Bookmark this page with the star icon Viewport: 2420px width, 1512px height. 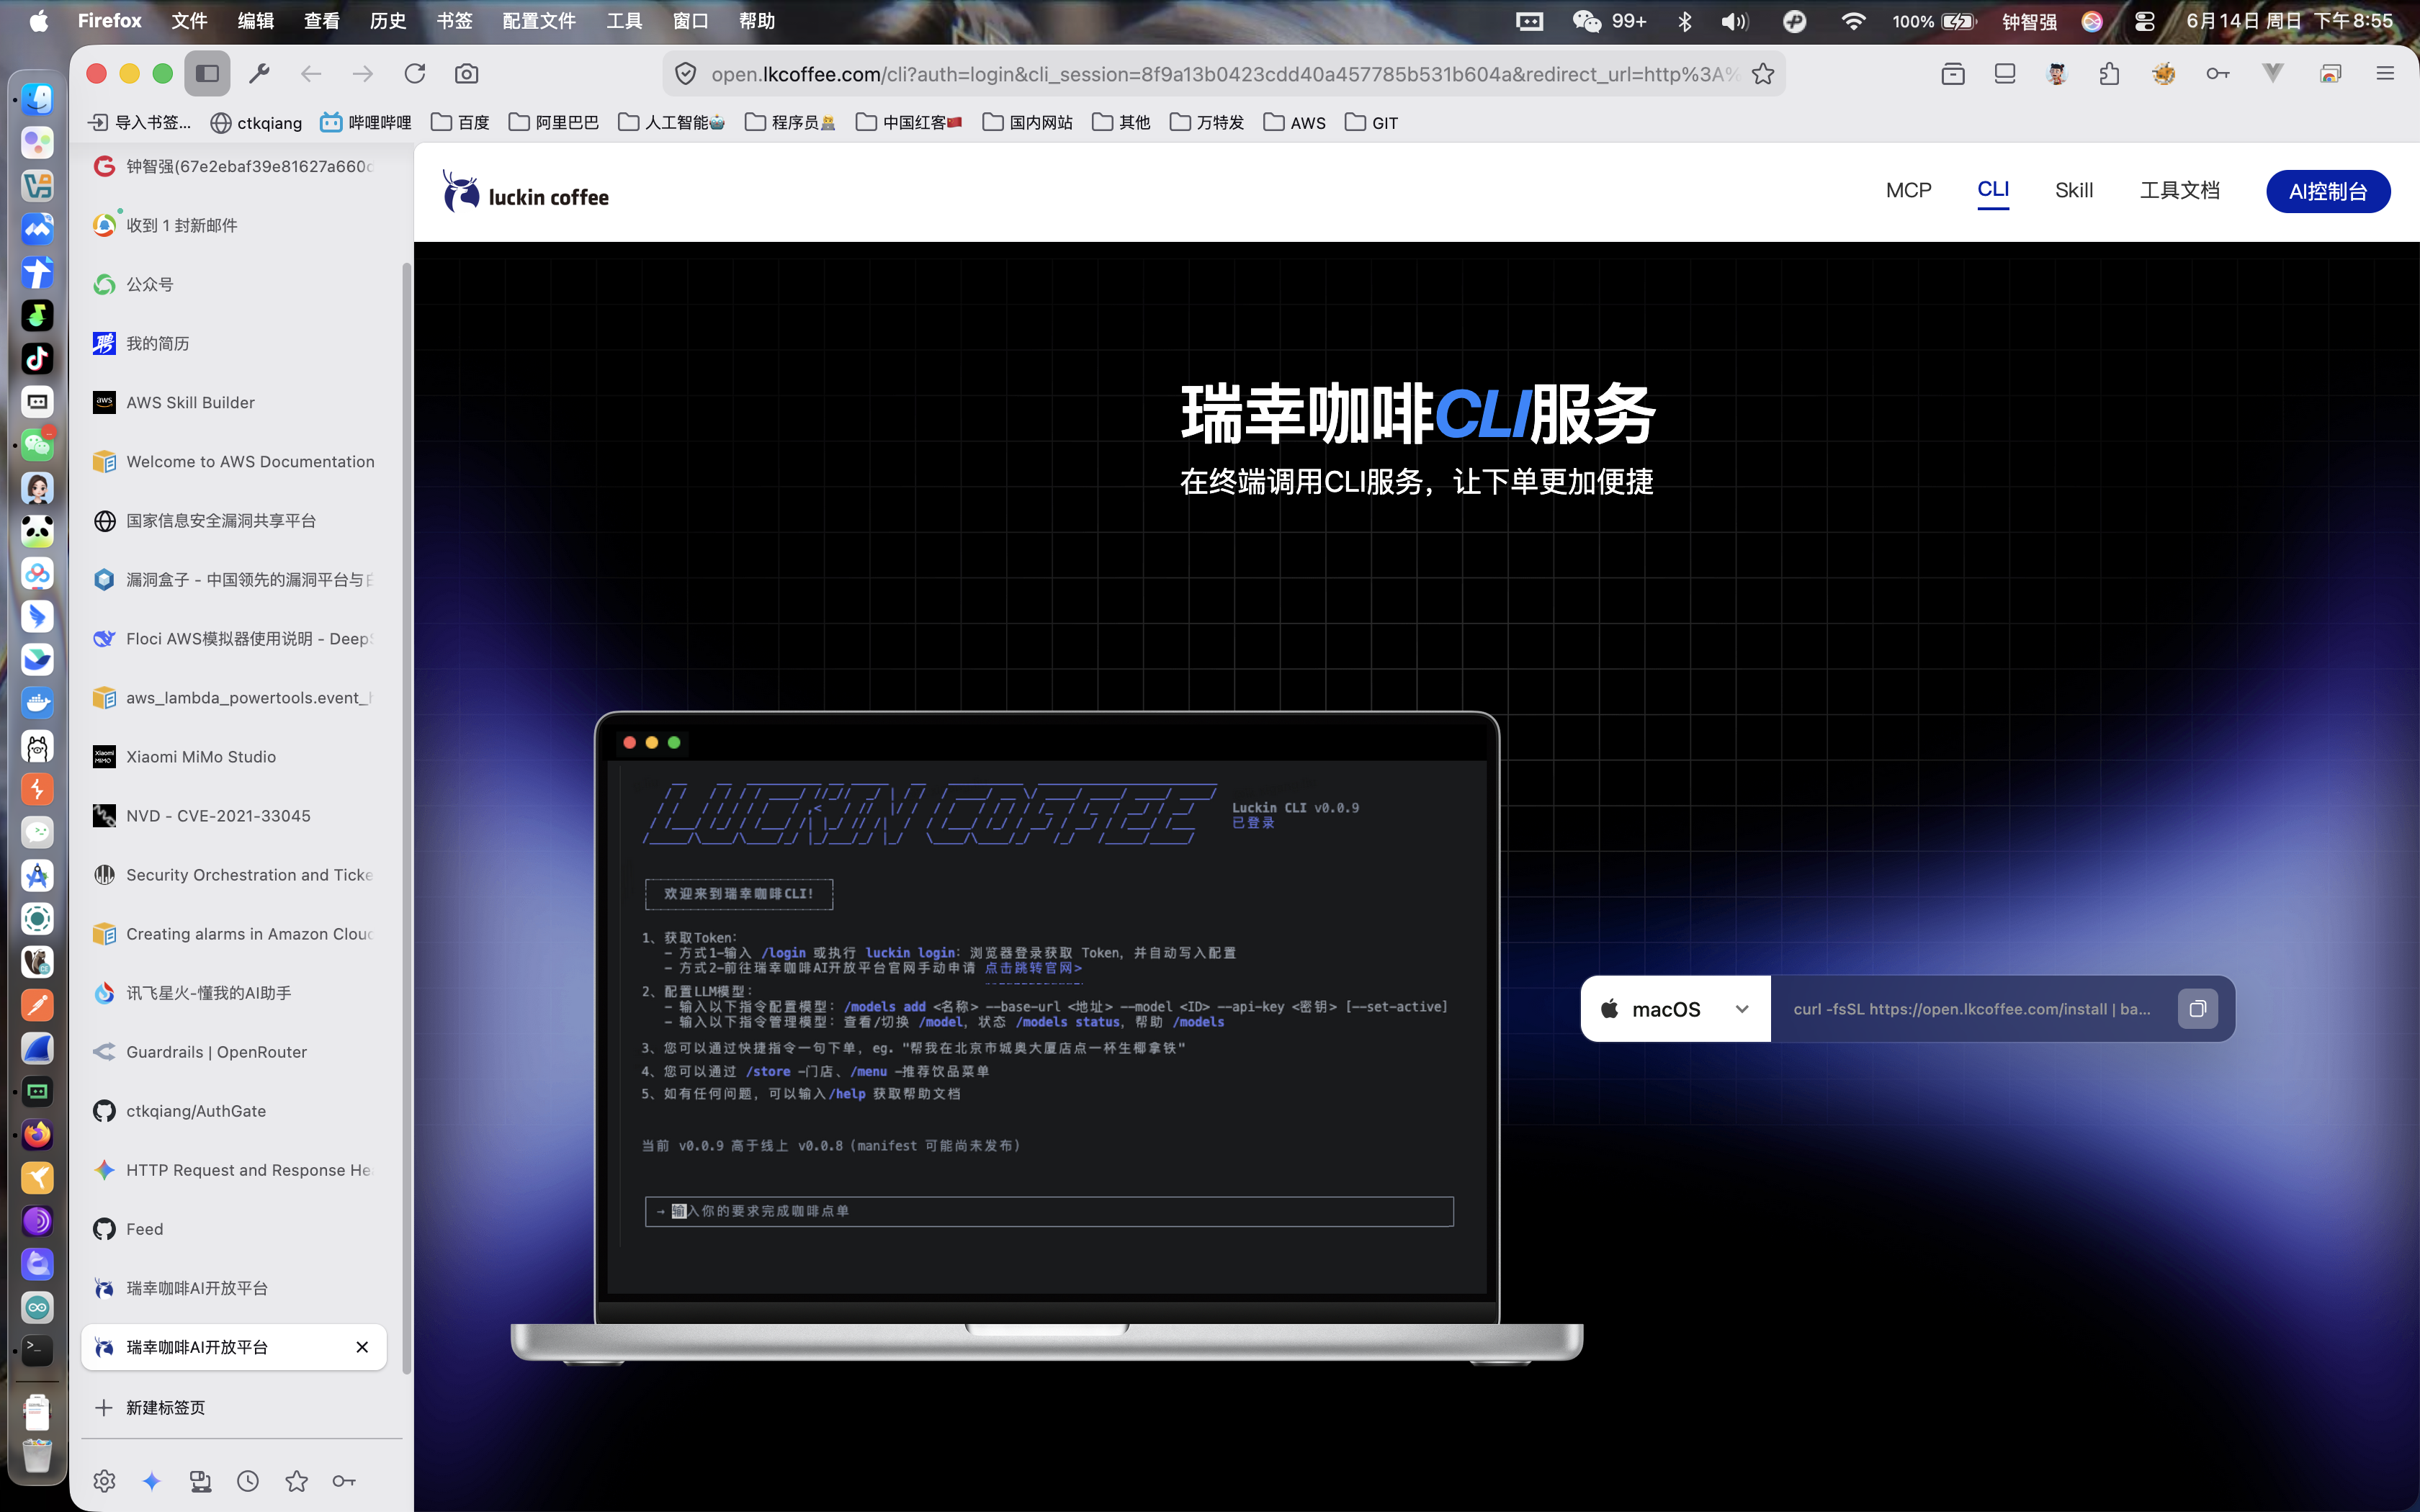(x=1763, y=74)
